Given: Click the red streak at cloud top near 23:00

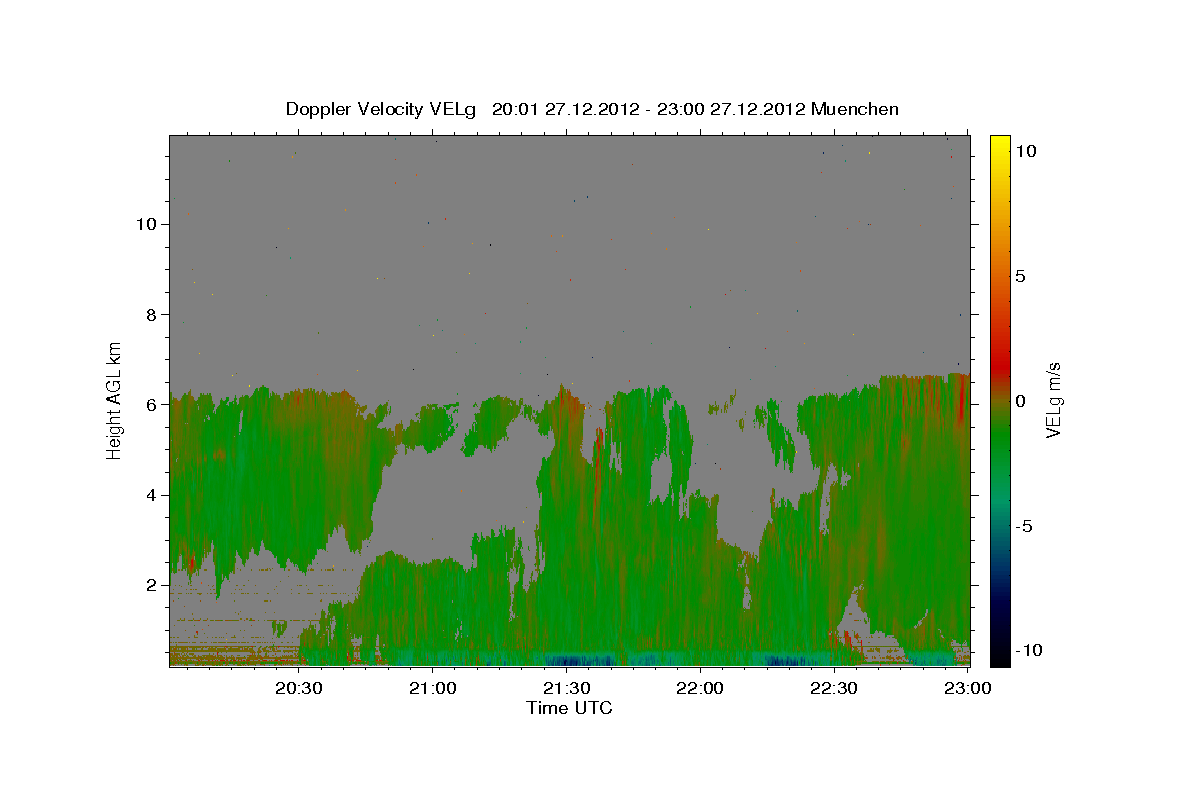Looking at the screenshot, I should [960, 401].
